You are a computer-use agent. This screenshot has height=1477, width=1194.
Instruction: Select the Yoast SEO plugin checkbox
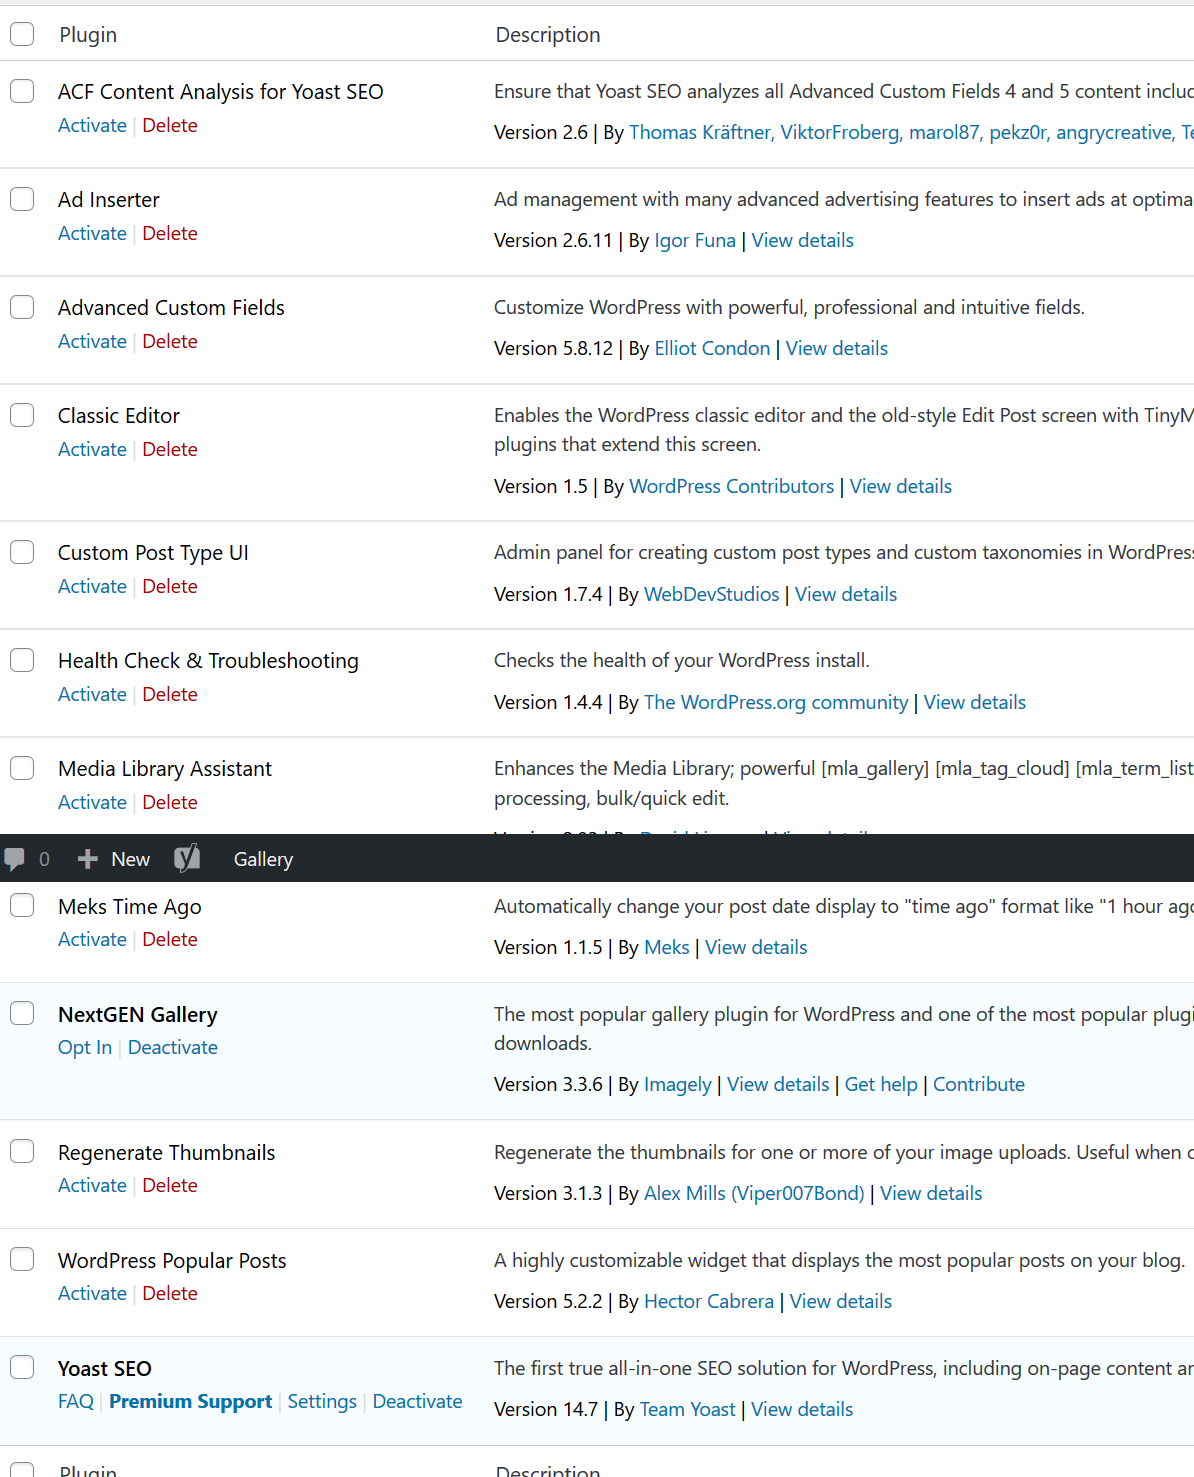[x=22, y=1367]
